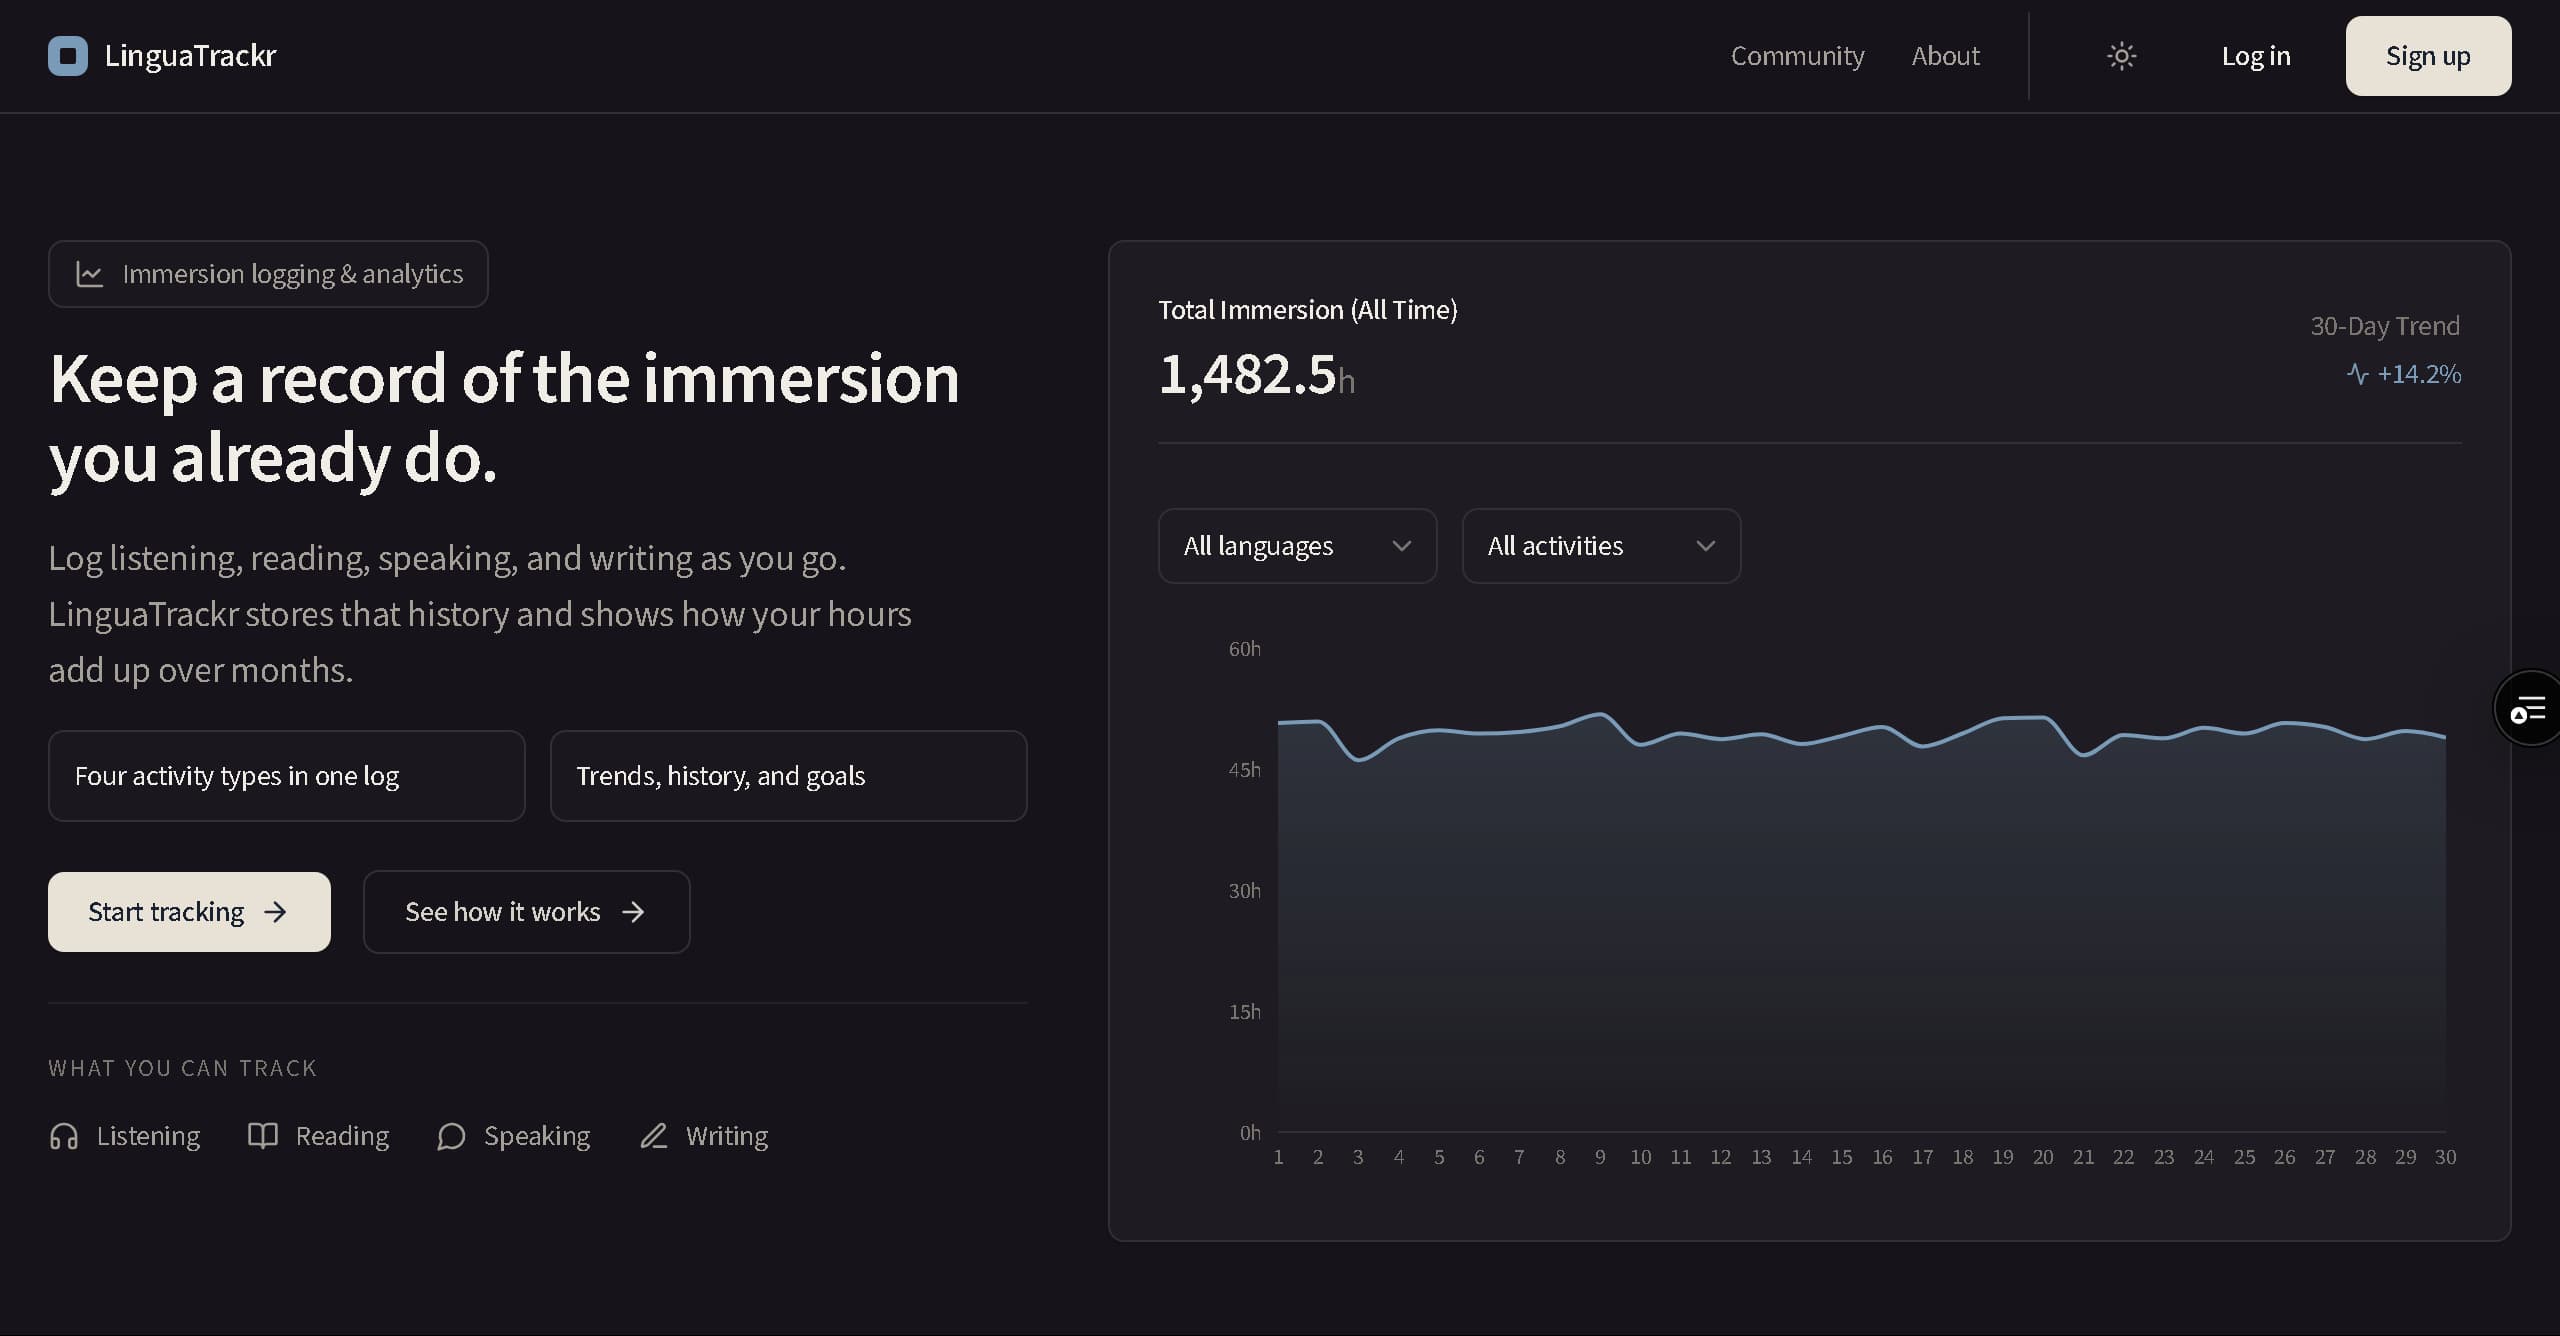Click the arrow icon in See how it works
This screenshot has width=2560, height=1336.
coord(633,912)
